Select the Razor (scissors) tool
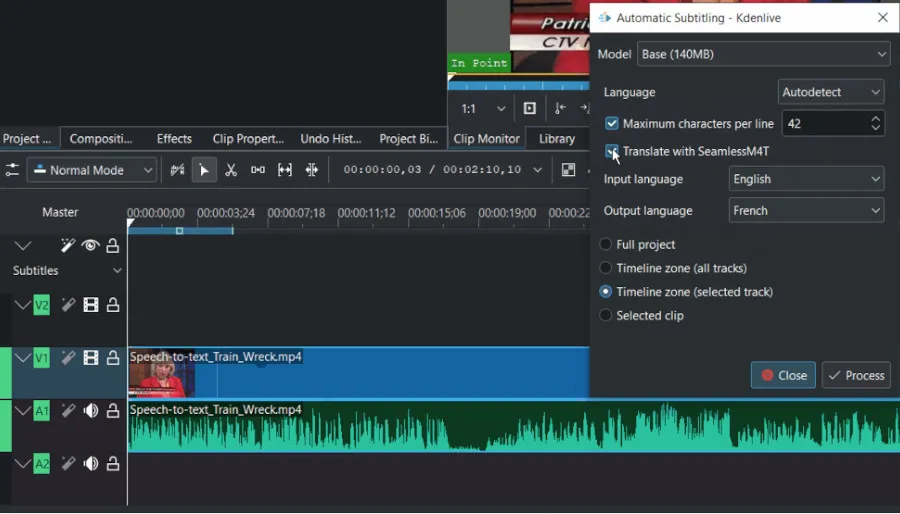This screenshot has height=514, width=900. tap(231, 170)
